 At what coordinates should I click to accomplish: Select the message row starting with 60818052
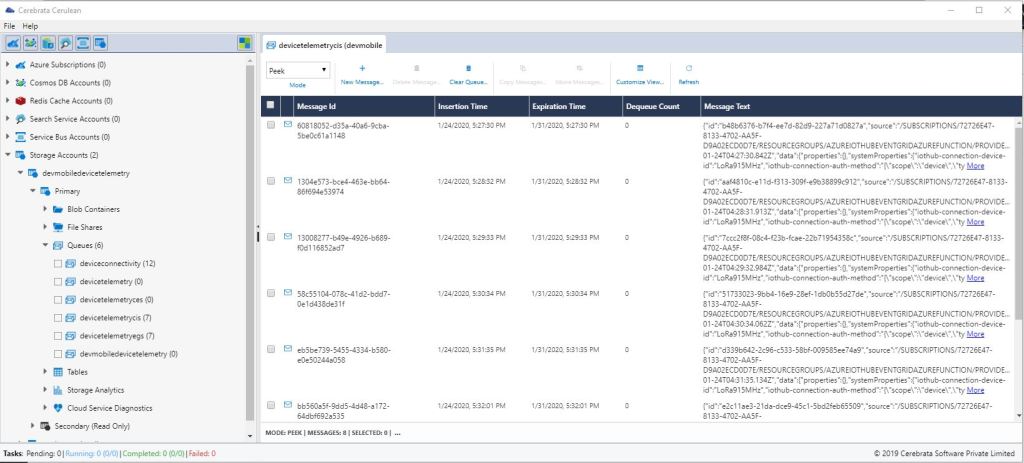[271, 126]
